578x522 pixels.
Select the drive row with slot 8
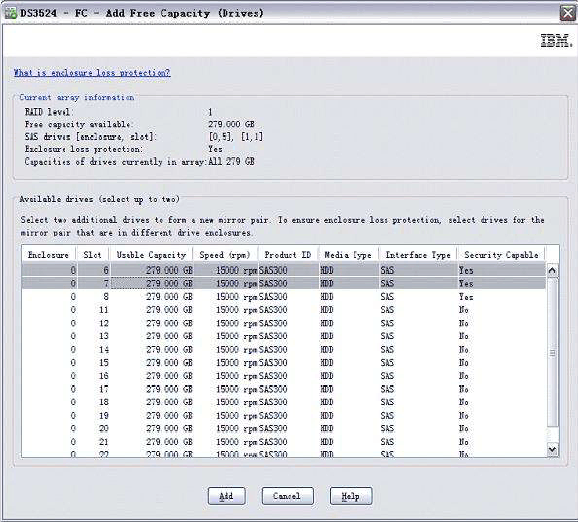pyautogui.click(x=283, y=297)
